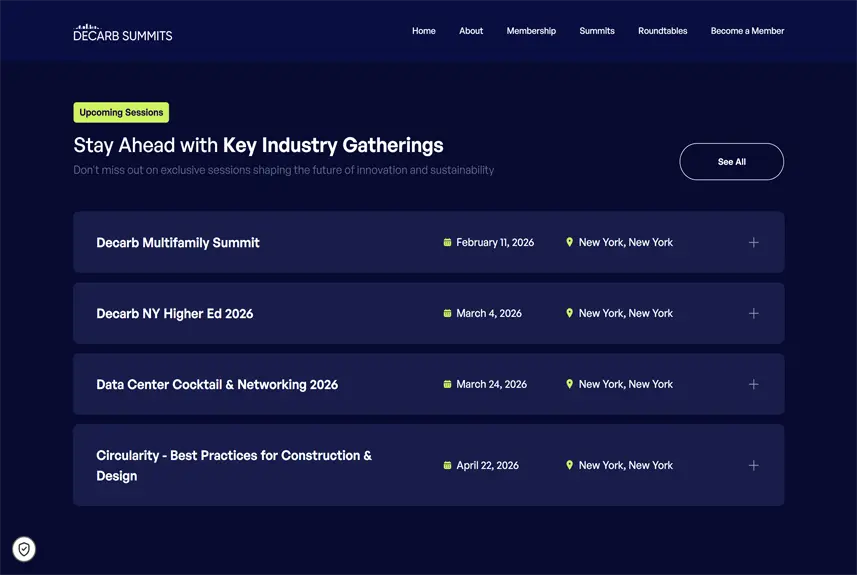Screen dimensions: 857x575
Task: Click the February 11, 2026 date text
Action: tap(495, 242)
